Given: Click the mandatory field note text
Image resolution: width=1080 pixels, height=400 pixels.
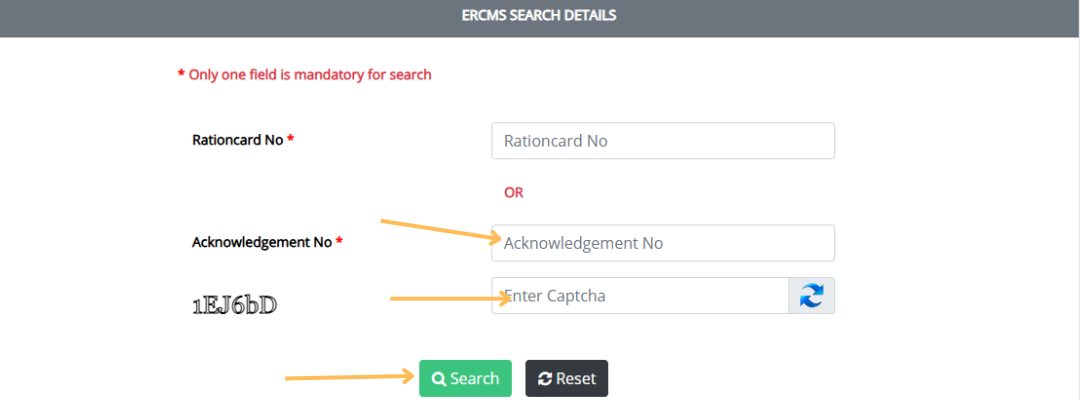Looking at the screenshot, I should click(x=310, y=75).
